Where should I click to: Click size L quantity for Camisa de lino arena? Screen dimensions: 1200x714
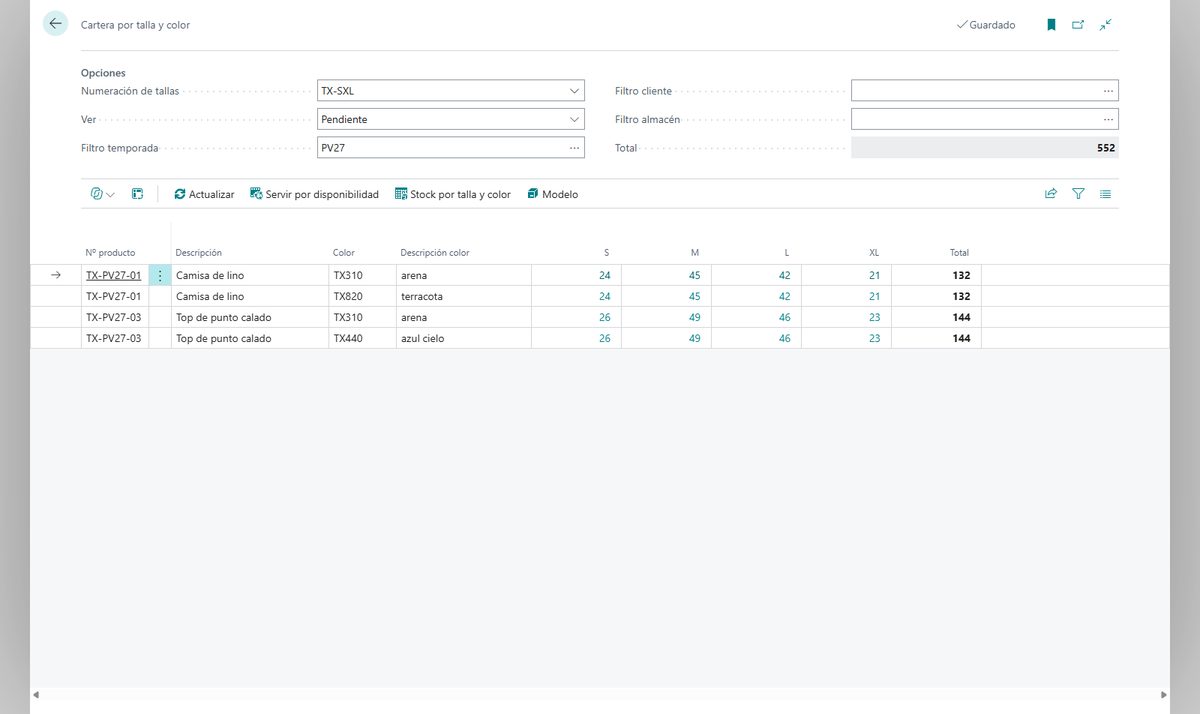coord(784,275)
